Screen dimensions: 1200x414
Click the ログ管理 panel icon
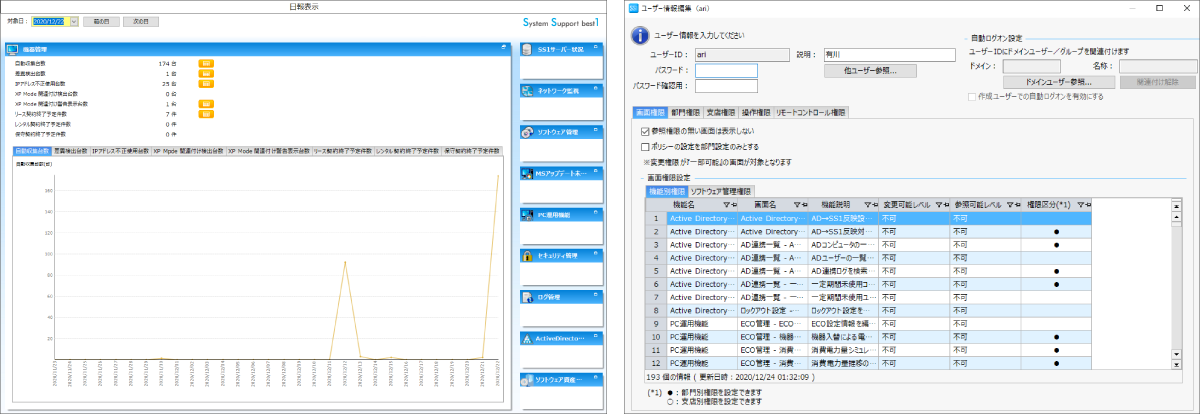528,297
